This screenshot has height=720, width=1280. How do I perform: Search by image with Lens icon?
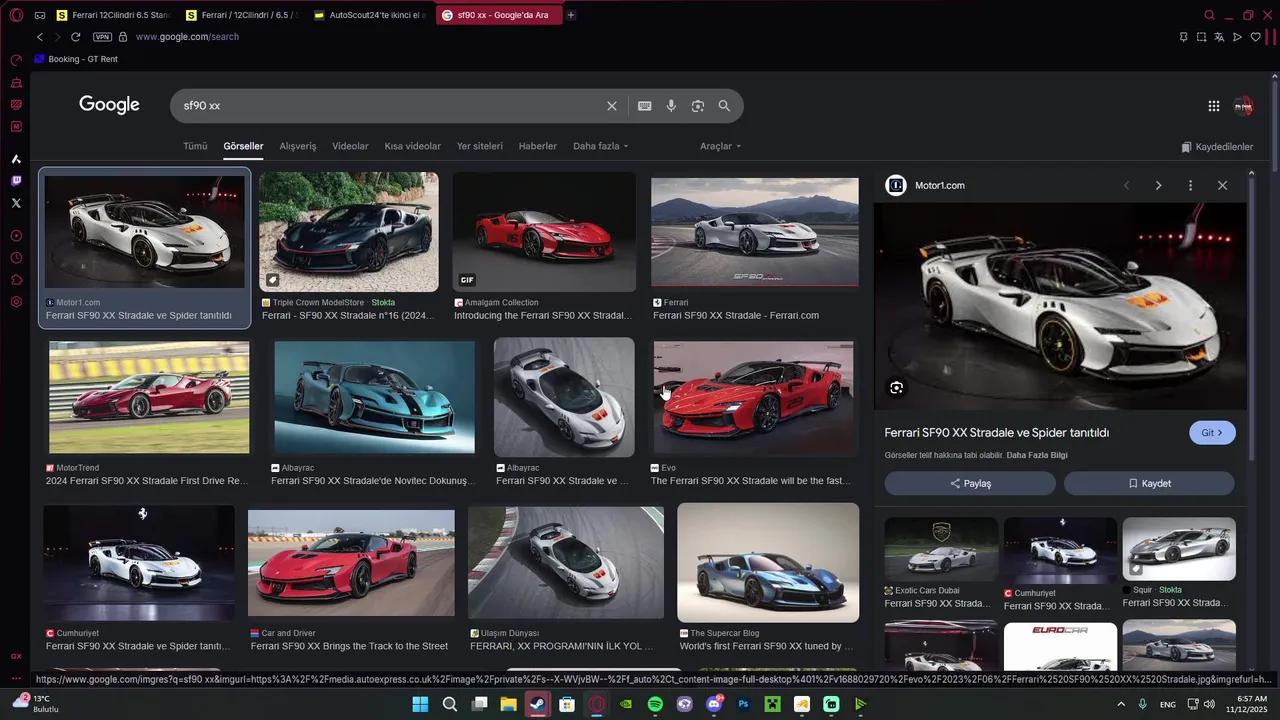pos(698,106)
